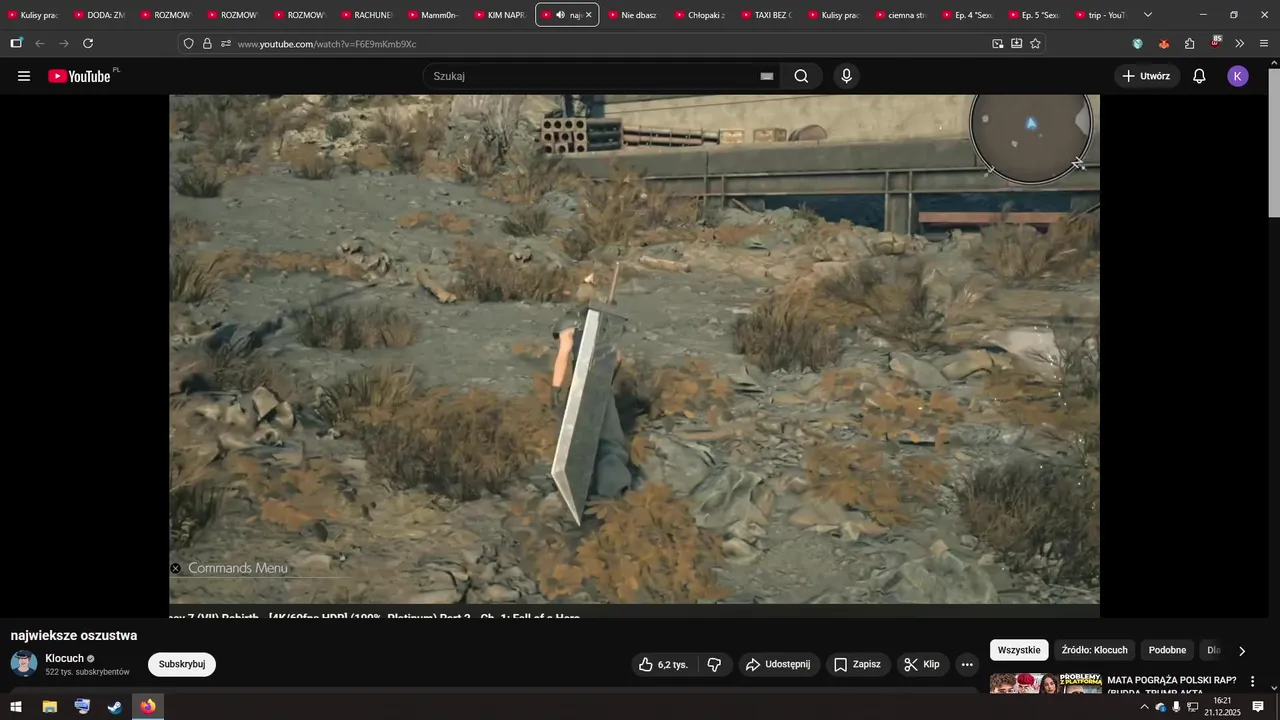The height and width of the screenshot is (720, 1280).
Task: Start voice search with the microphone
Action: point(847,76)
